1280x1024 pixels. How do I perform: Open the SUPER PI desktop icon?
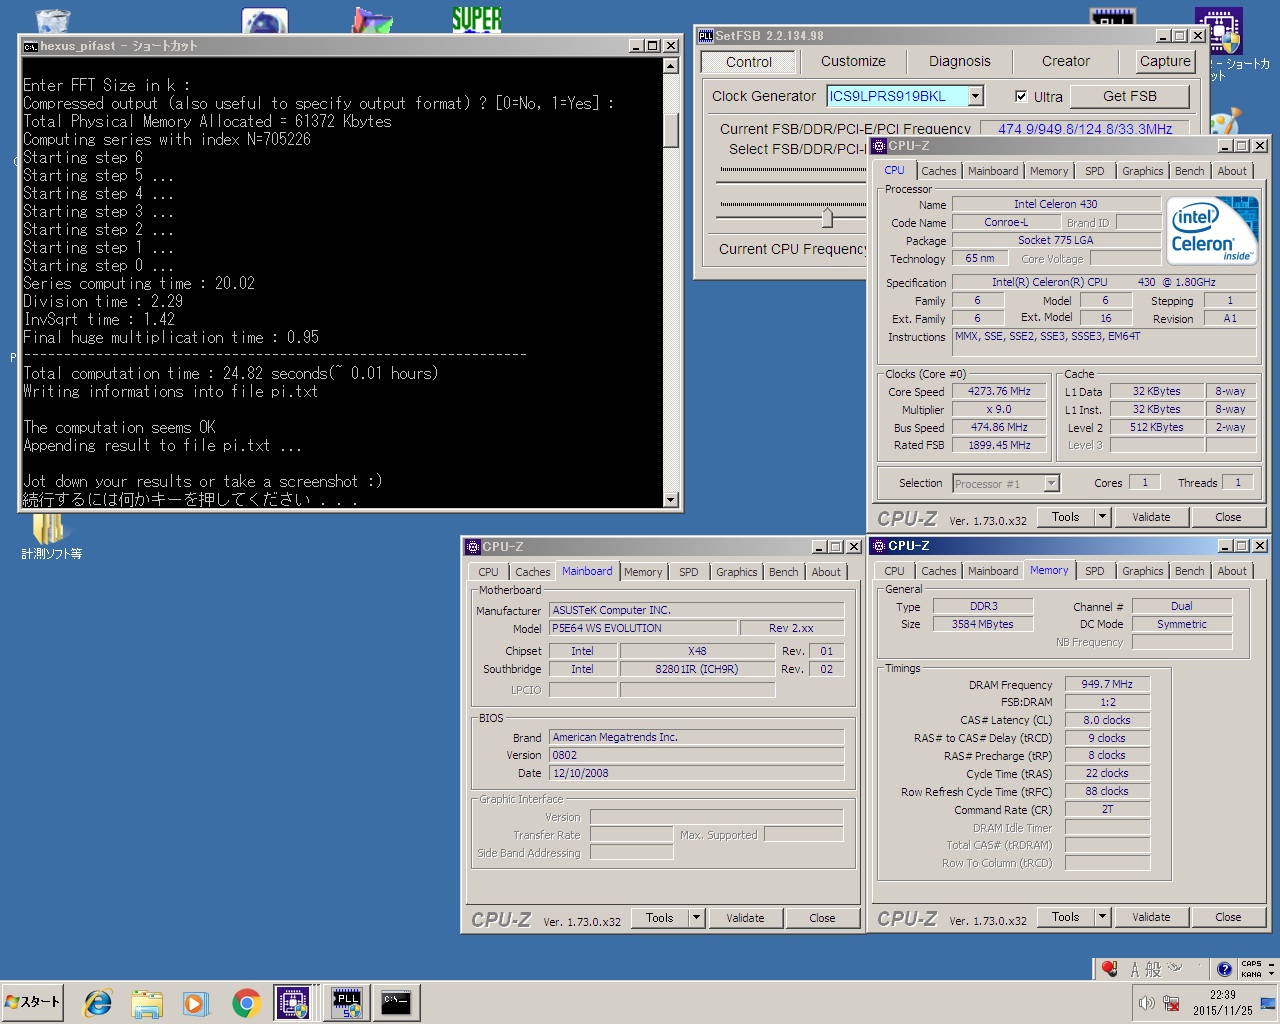[x=477, y=18]
